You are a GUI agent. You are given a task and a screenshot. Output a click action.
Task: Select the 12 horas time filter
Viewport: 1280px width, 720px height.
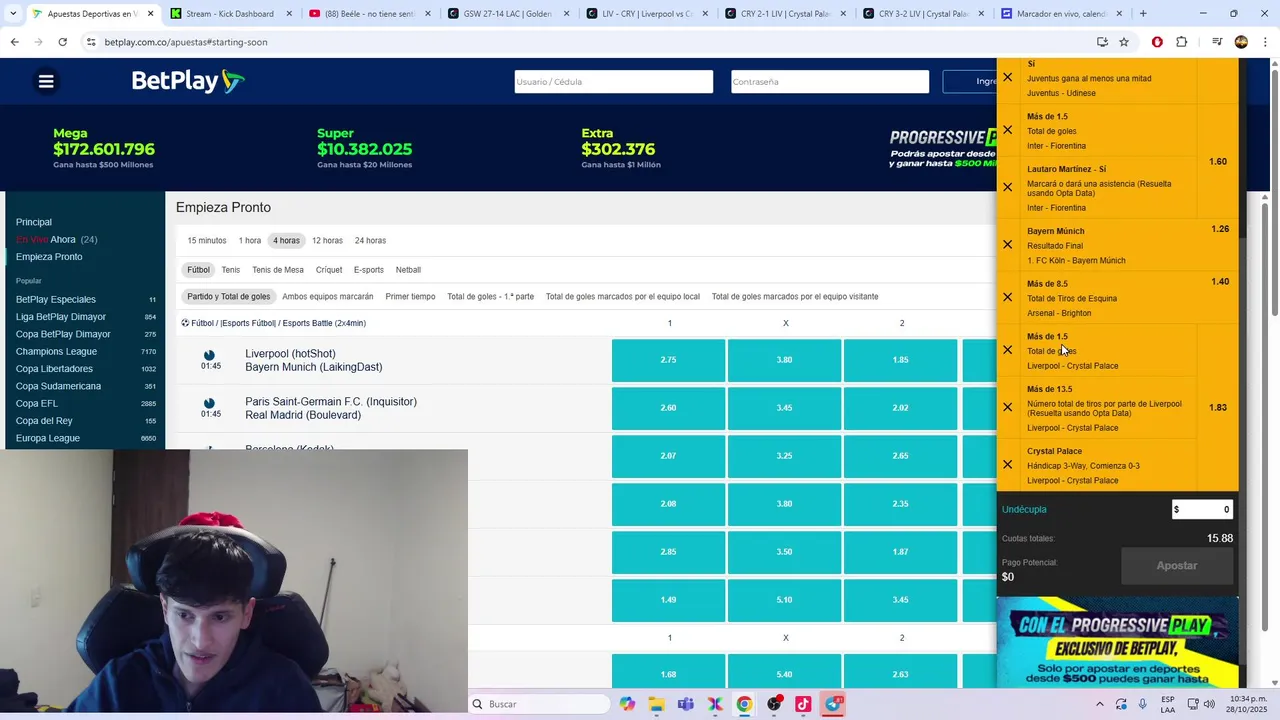pos(327,241)
